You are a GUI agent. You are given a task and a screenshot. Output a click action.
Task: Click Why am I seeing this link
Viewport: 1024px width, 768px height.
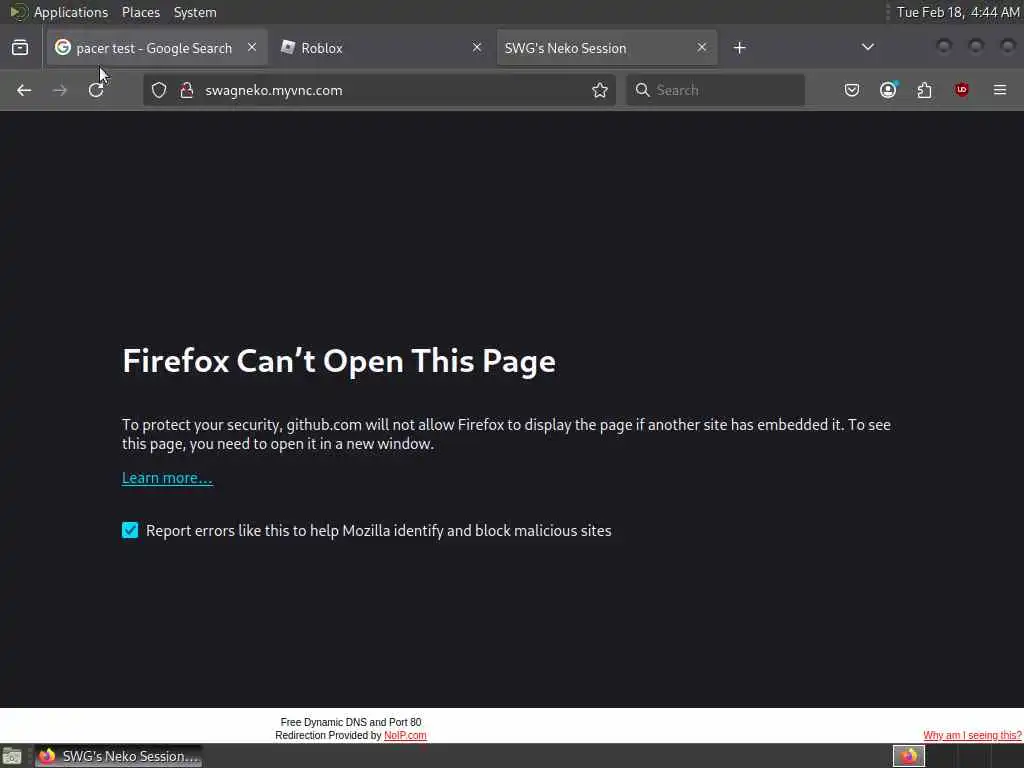972,735
